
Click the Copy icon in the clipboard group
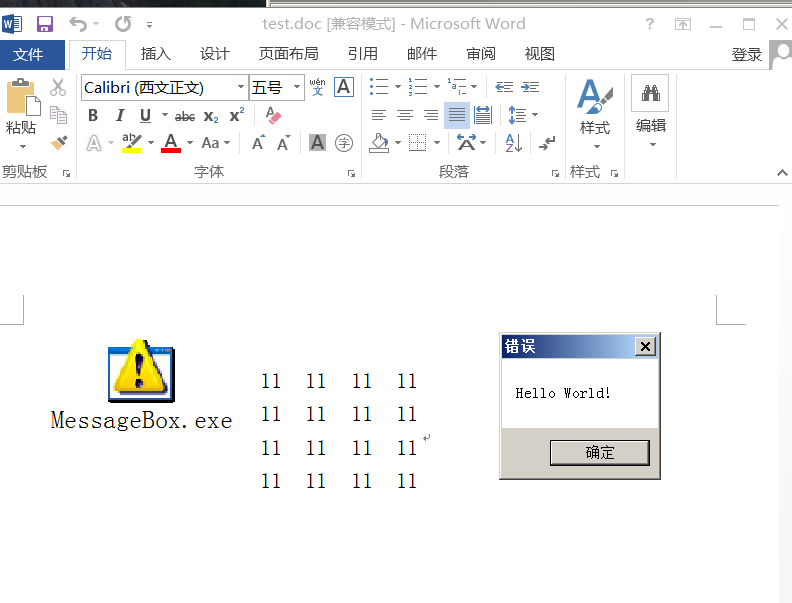[58, 115]
